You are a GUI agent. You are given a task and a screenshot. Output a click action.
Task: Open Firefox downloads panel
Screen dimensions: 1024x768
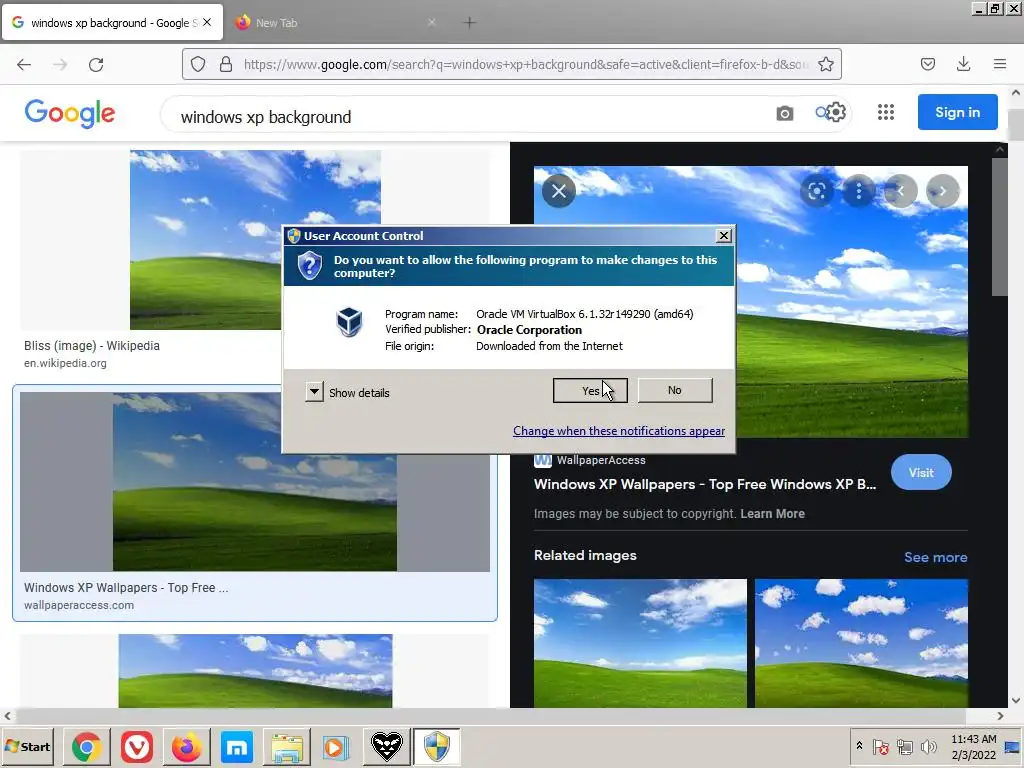[963, 64]
